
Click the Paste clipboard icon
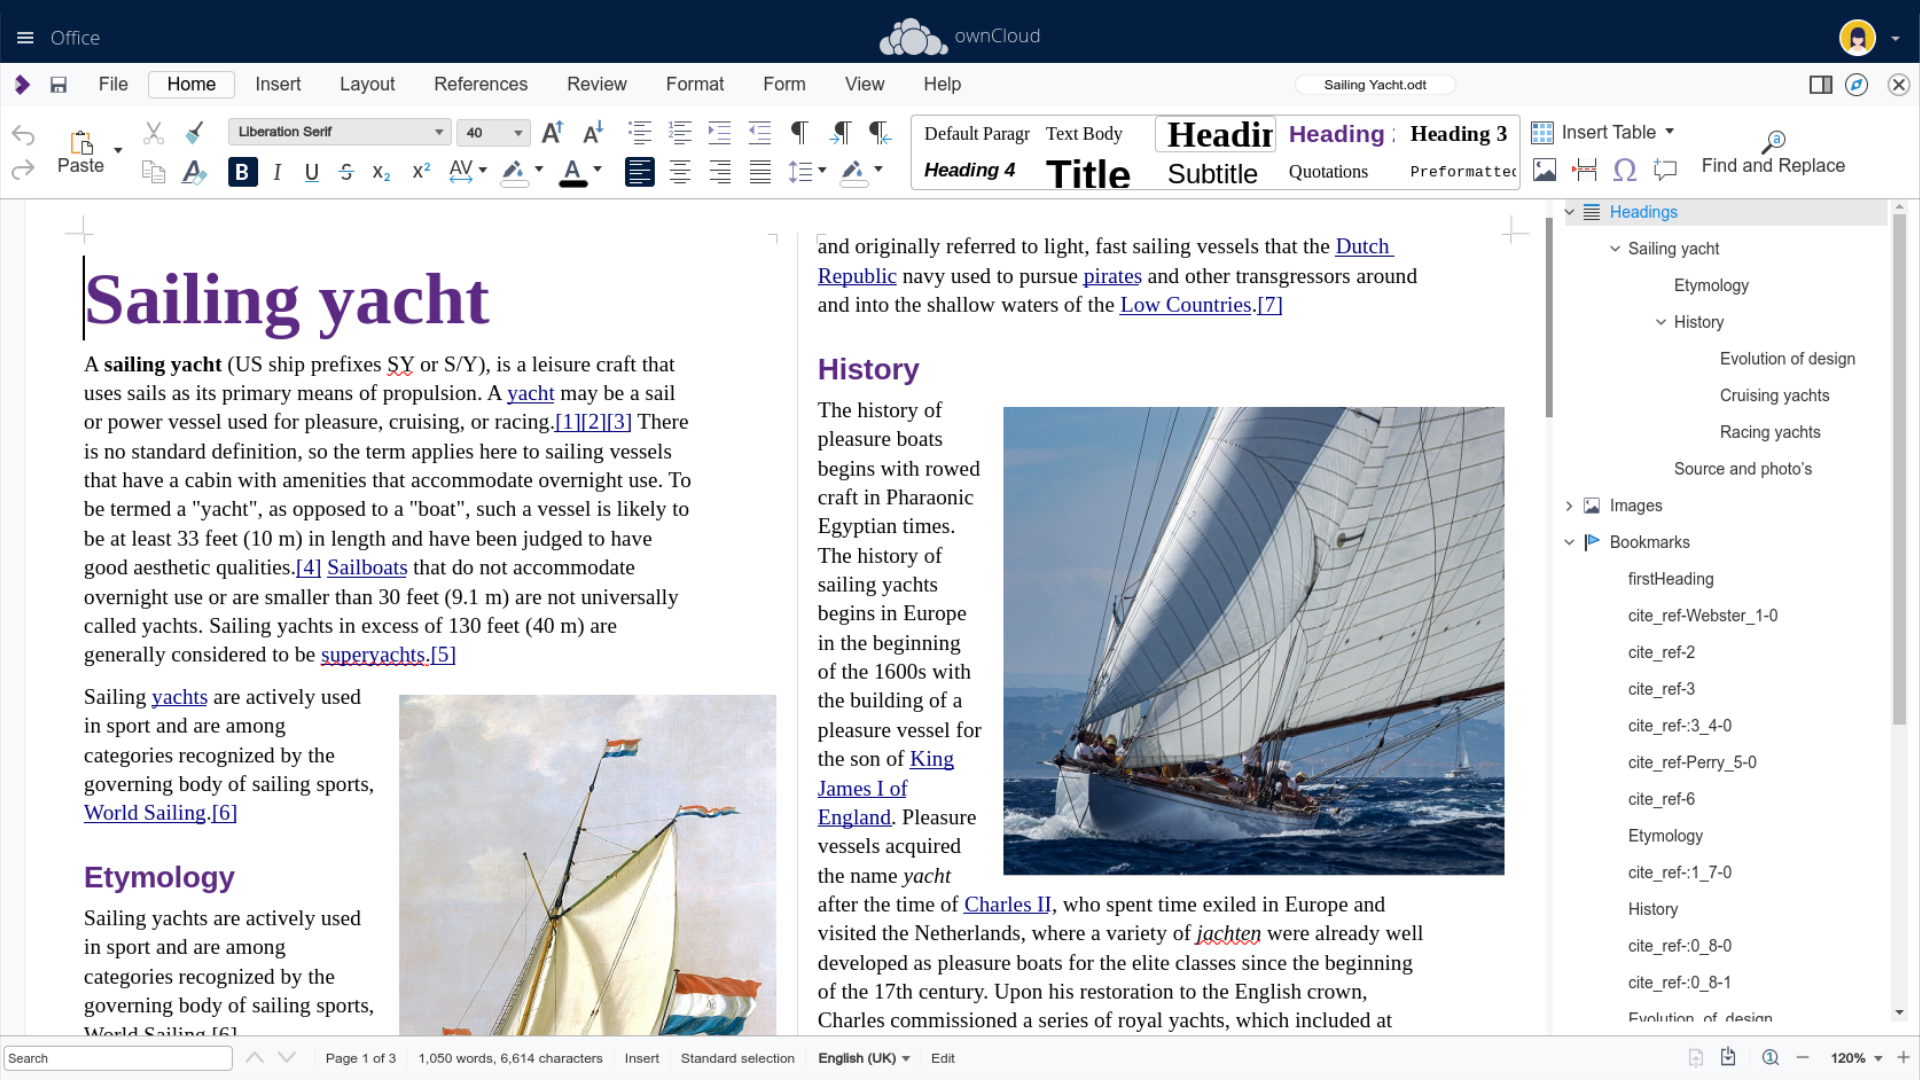click(x=81, y=141)
